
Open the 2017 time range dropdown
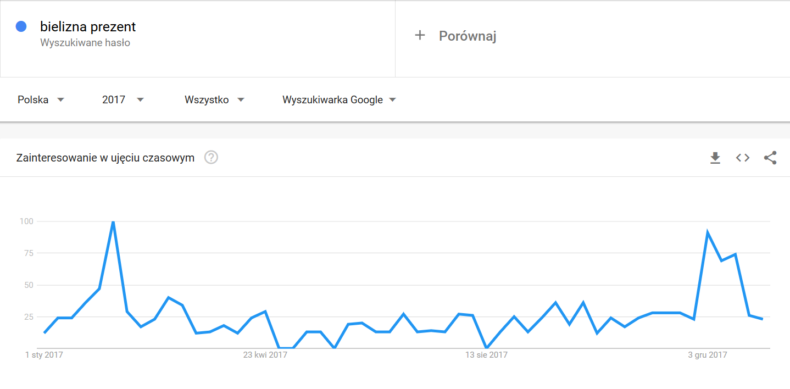(123, 100)
